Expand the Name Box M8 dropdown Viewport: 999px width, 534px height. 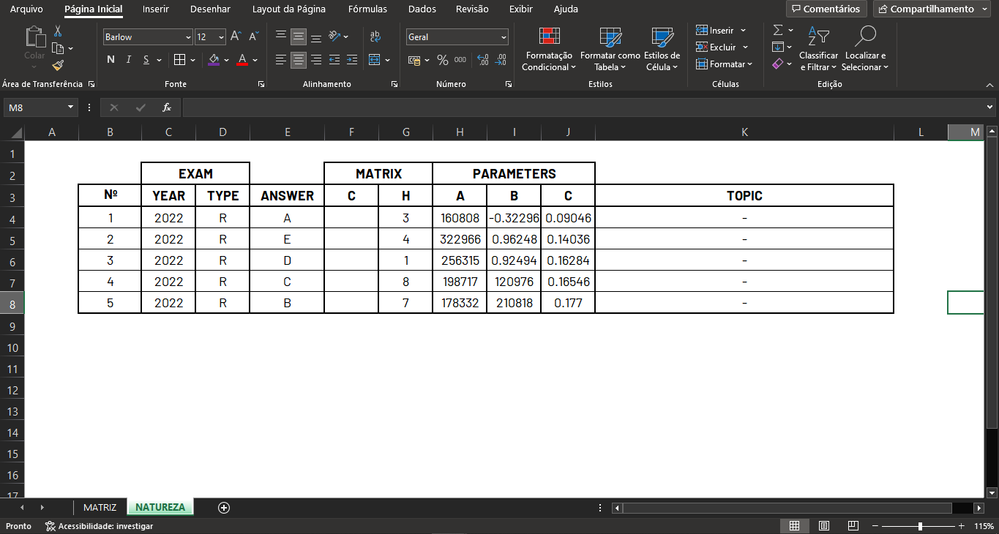(x=70, y=108)
